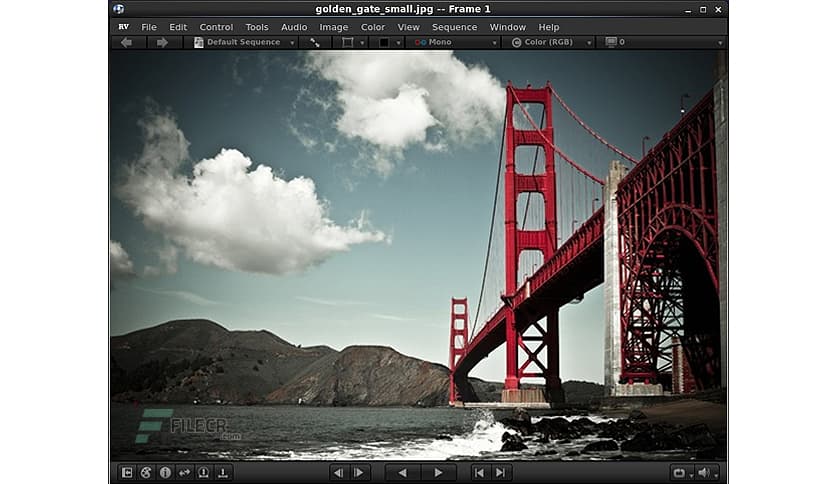The image size is (836, 484).
Task: Open the Color menu
Action: (373, 27)
